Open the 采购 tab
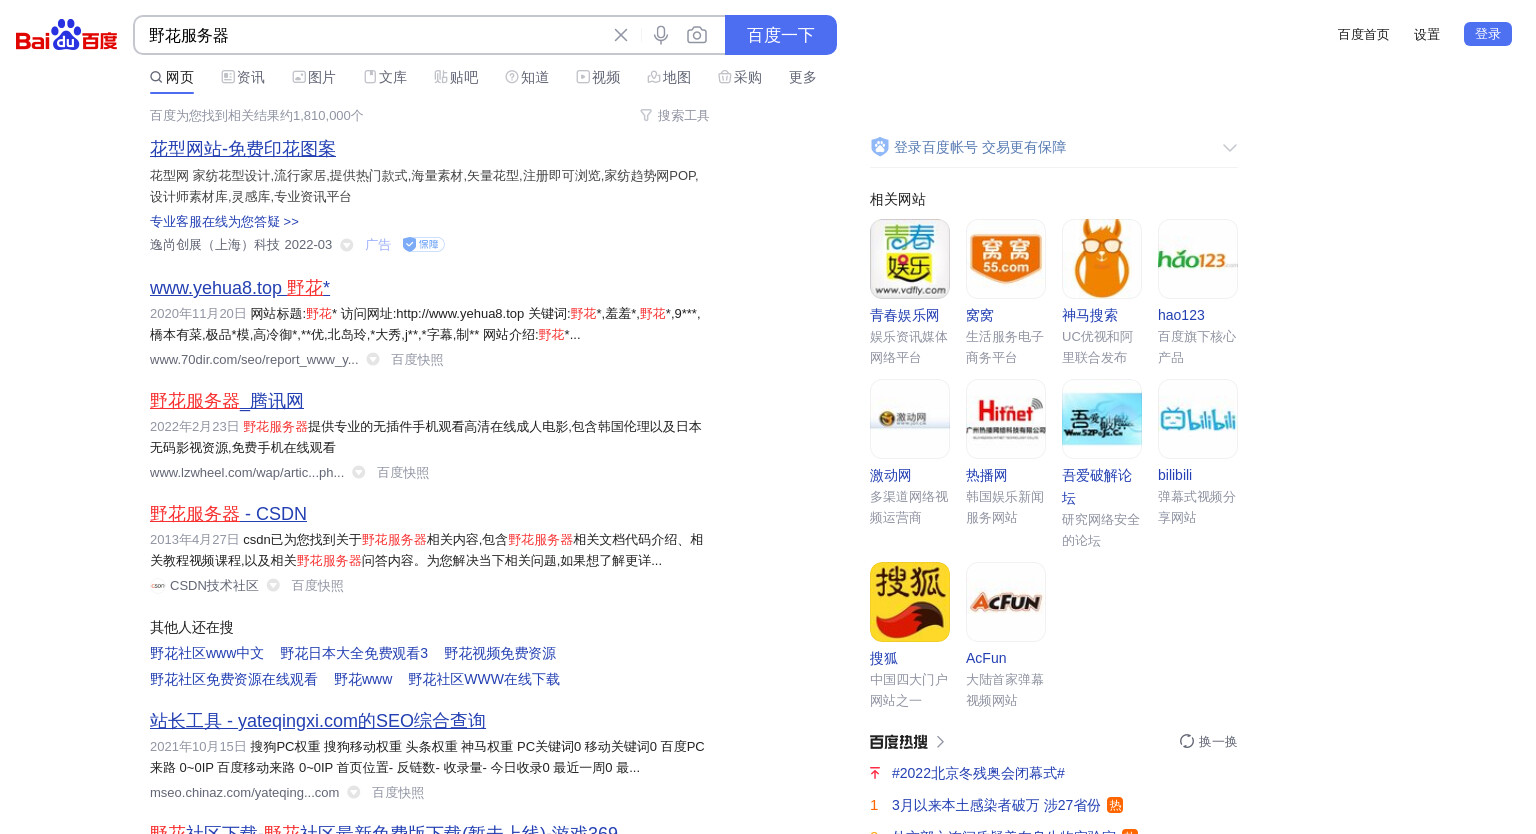Viewport: 1536px width, 834px height. click(x=740, y=77)
